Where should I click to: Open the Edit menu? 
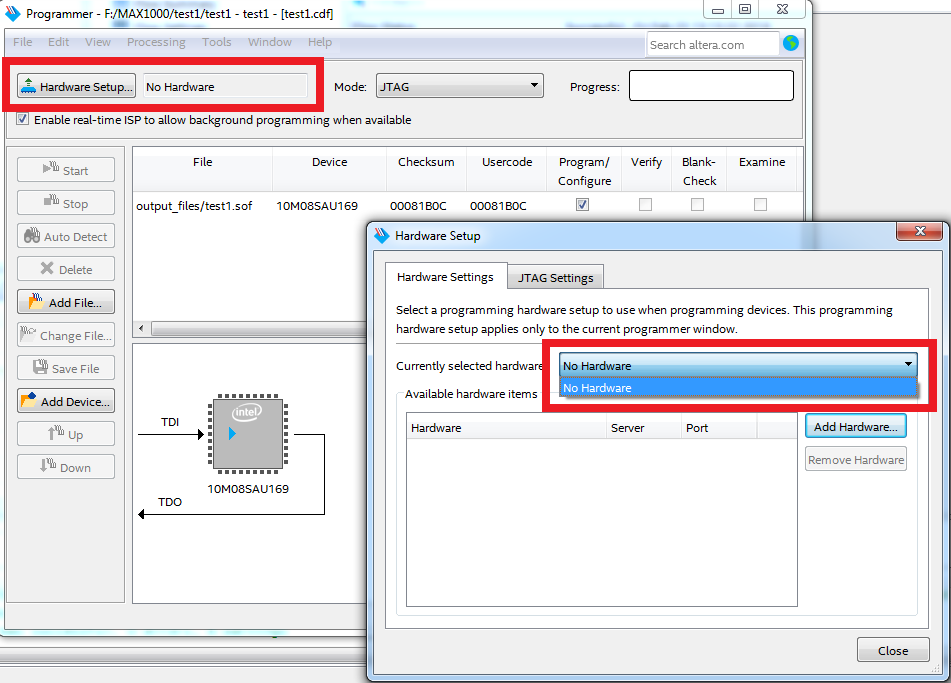(x=58, y=42)
